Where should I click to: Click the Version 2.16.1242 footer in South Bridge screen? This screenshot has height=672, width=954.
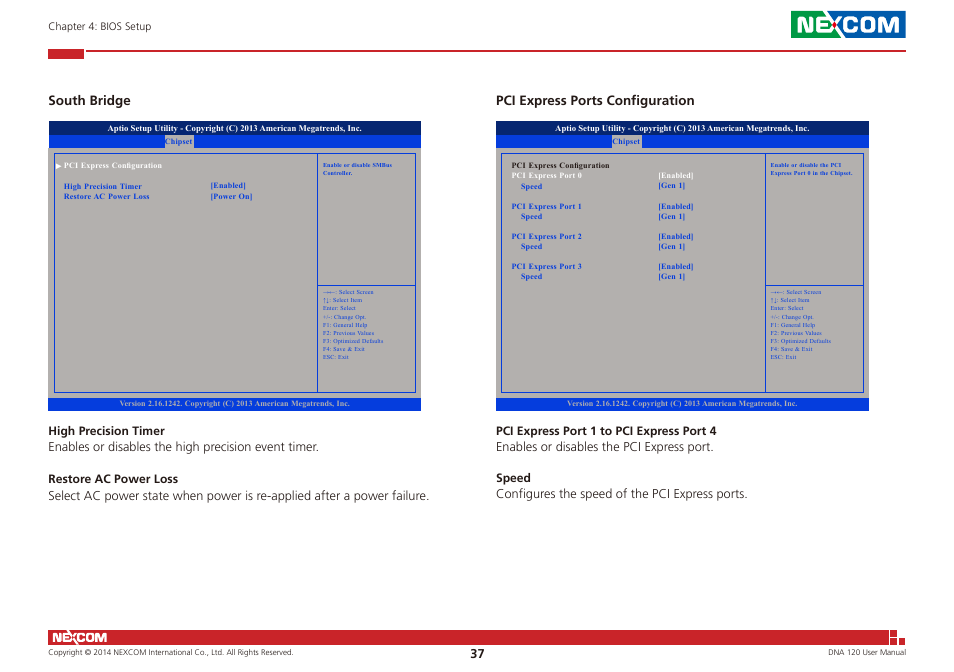coord(234,404)
